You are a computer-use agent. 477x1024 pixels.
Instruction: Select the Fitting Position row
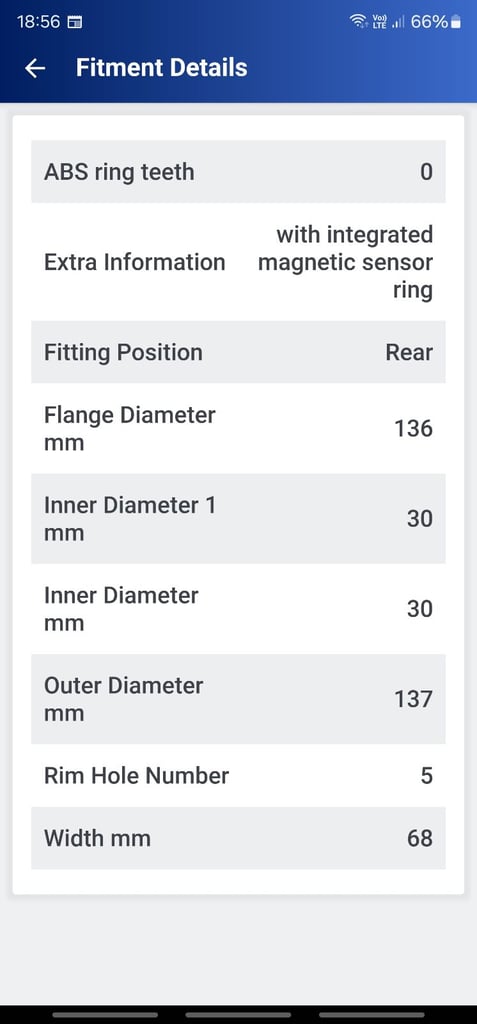tap(238, 352)
